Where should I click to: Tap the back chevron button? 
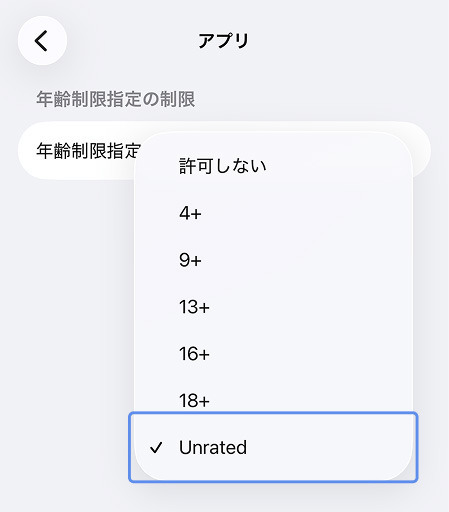(x=42, y=41)
